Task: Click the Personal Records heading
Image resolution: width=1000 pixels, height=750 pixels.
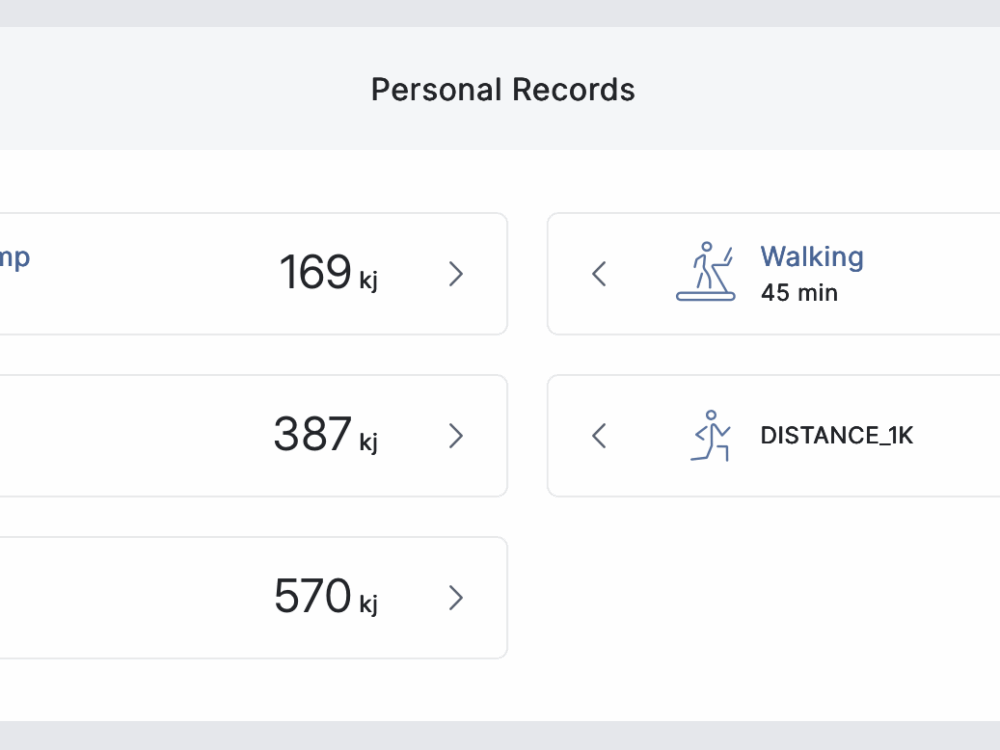Action: [502, 90]
